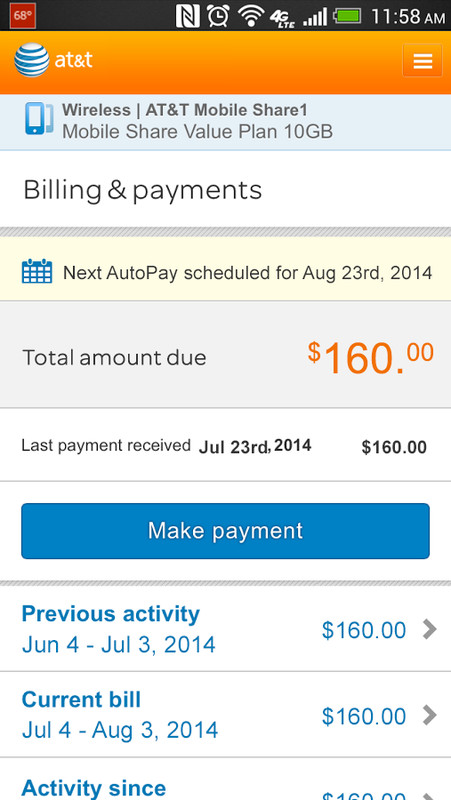451x800 pixels.
Task: Tap the Billing & payments heading
Action: [x=142, y=190]
